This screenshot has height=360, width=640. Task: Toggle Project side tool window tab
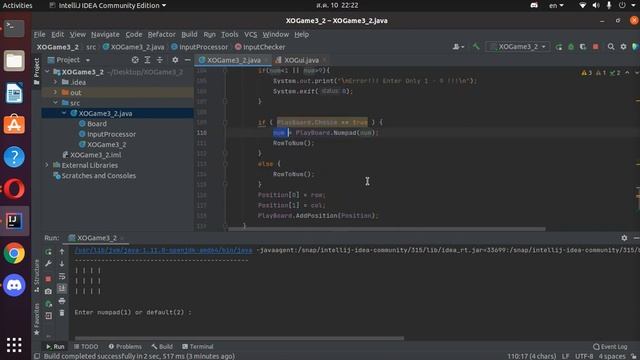[36, 71]
